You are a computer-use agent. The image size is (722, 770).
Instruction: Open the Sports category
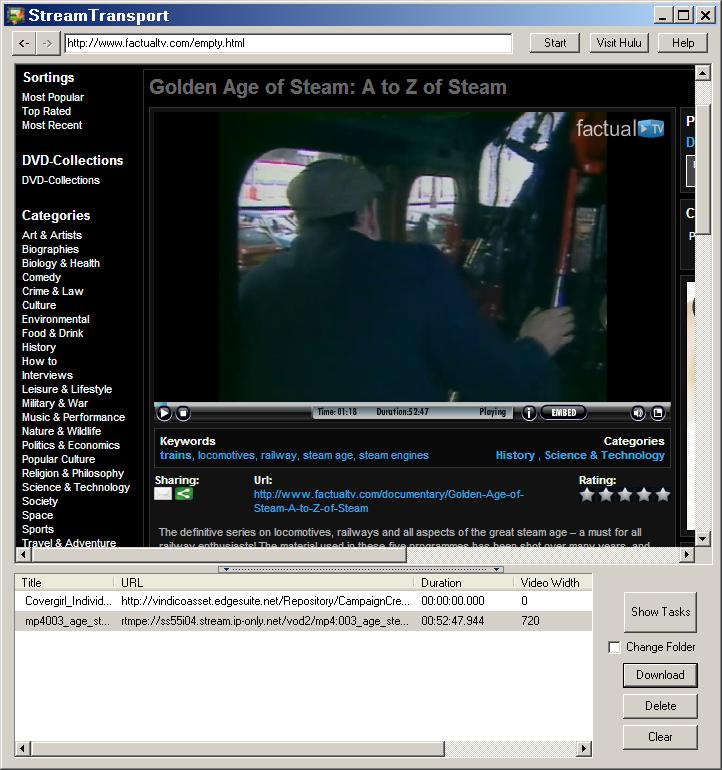point(38,529)
